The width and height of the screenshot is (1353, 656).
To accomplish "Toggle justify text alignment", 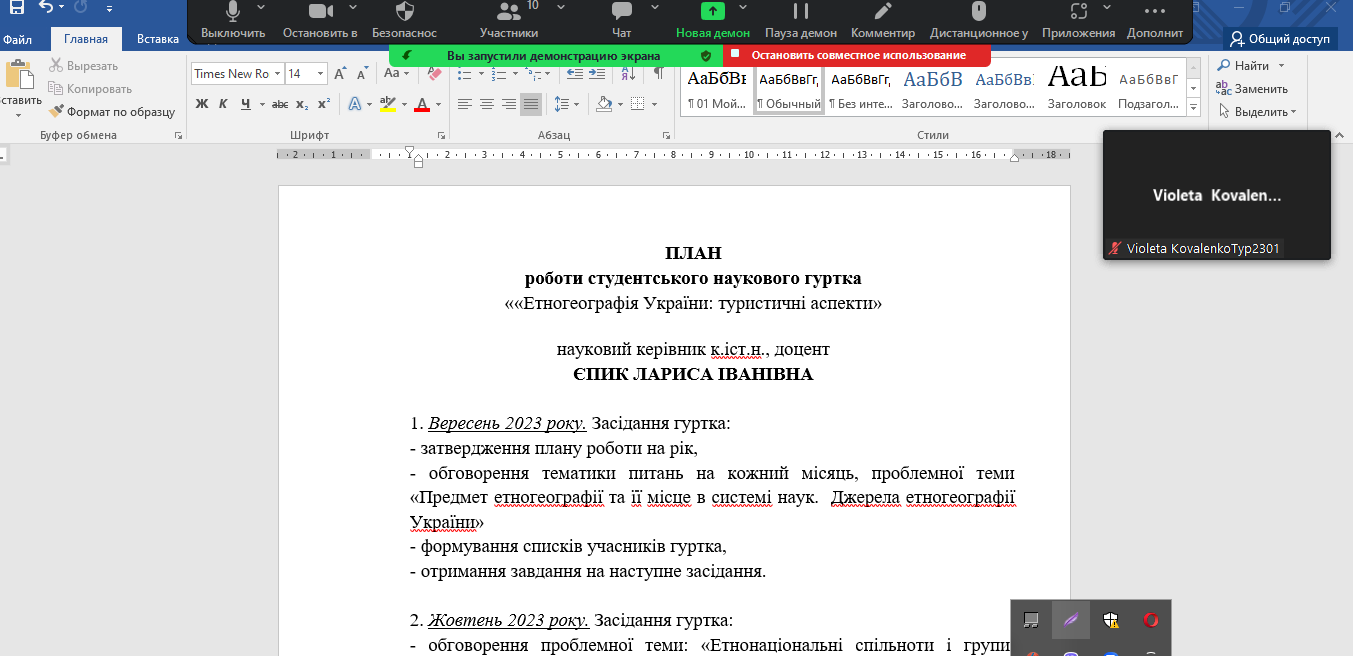I will tap(530, 104).
